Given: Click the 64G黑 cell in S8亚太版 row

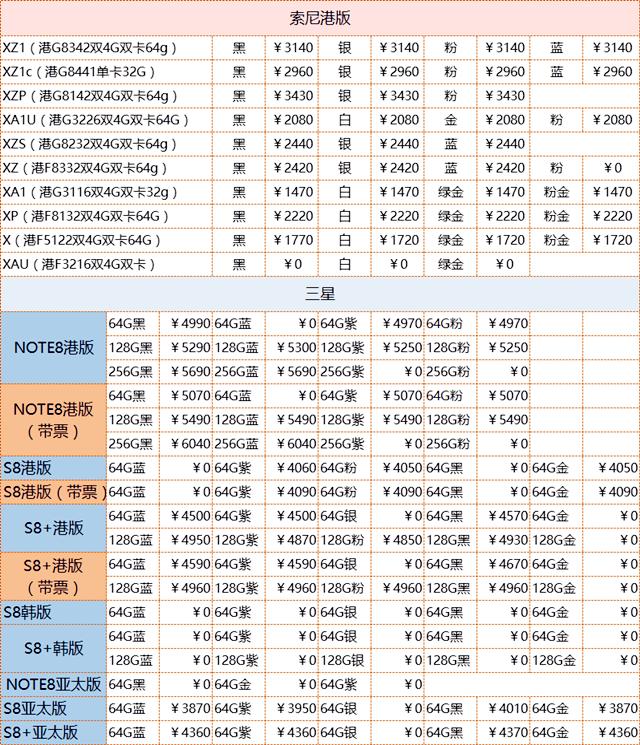Looking at the screenshot, I should 450,708.
